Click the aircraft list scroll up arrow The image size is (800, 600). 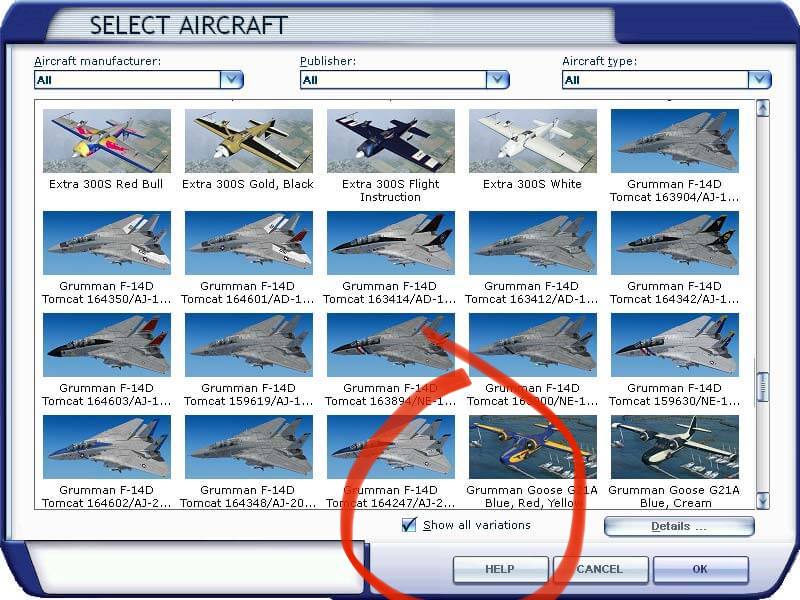coord(763,108)
